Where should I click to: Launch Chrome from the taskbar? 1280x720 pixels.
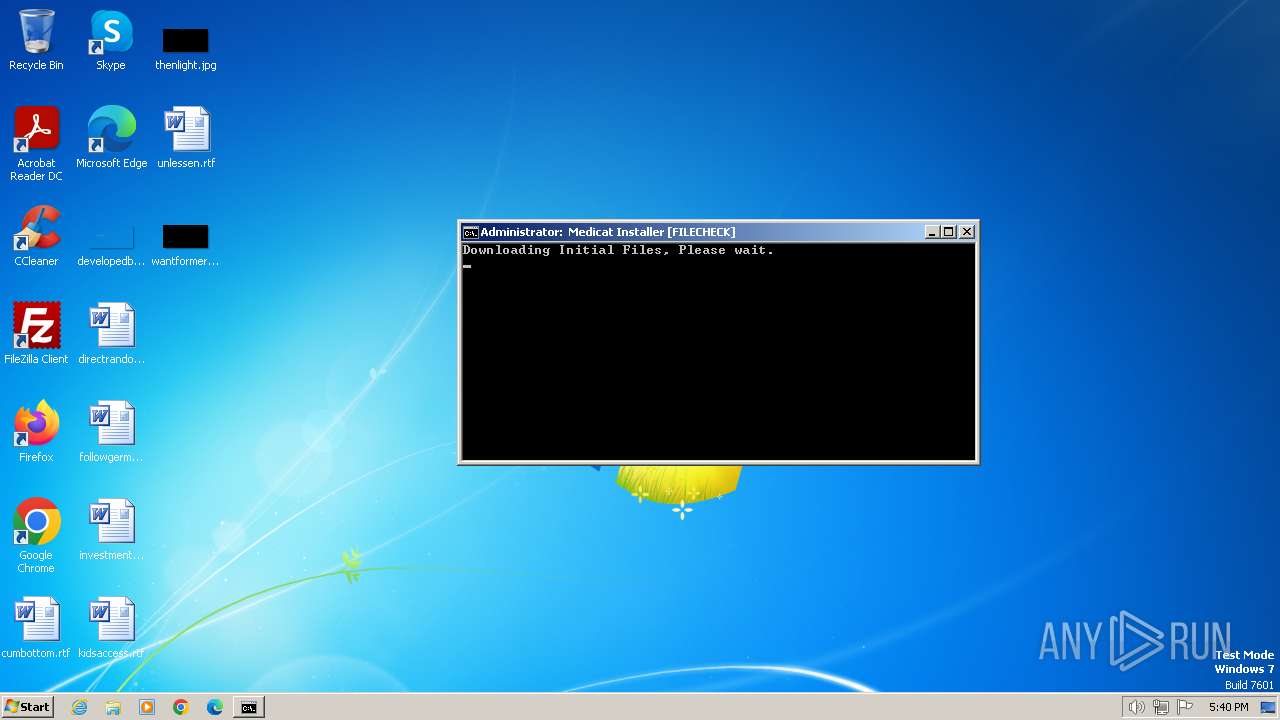pyautogui.click(x=181, y=707)
